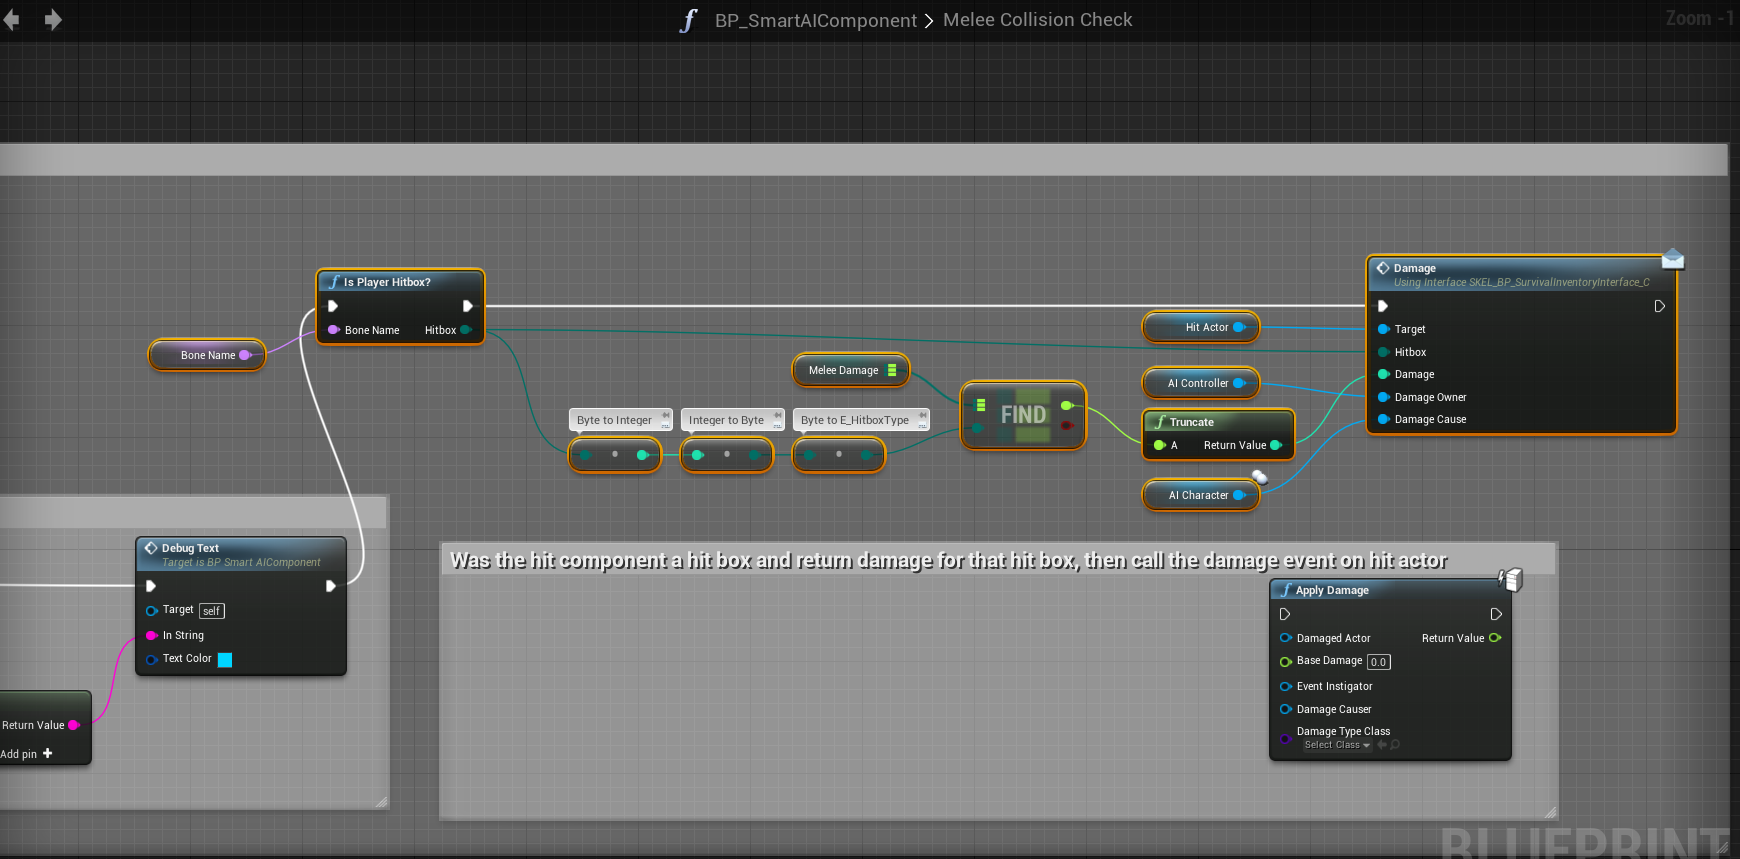
Task: Click the Melee Damage map output pin
Action: tap(892, 370)
